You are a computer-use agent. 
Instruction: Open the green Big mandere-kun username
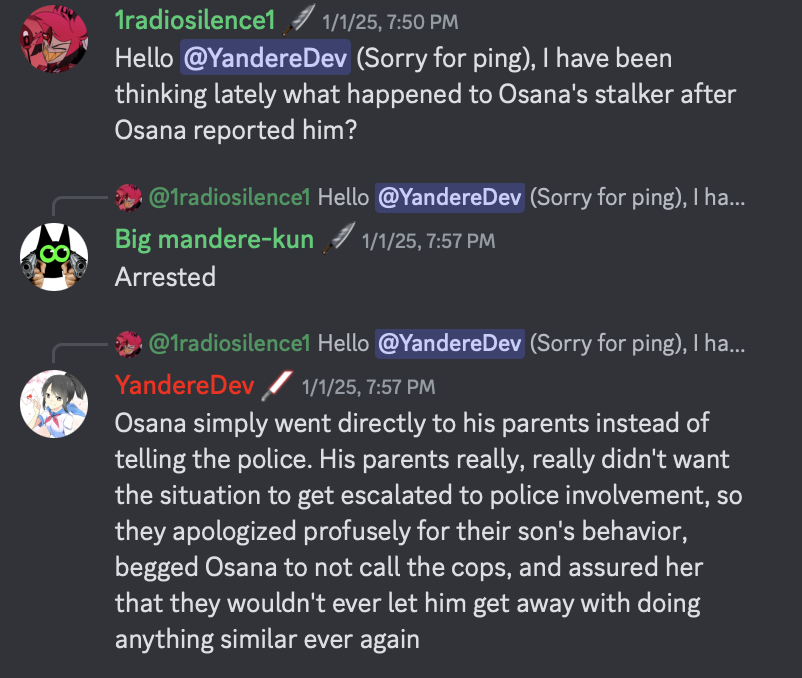coord(215,240)
